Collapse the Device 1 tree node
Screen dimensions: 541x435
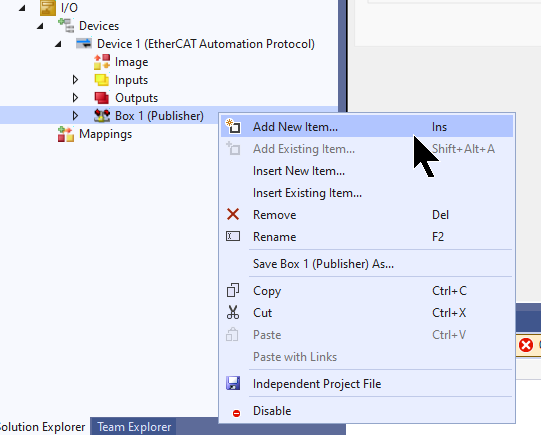(x=58, y=44)
